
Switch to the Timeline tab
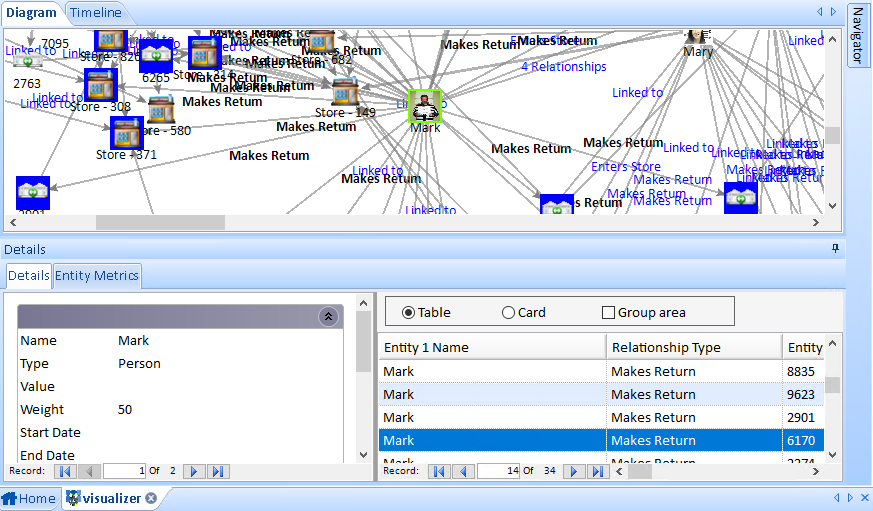(x=96, y=12)
